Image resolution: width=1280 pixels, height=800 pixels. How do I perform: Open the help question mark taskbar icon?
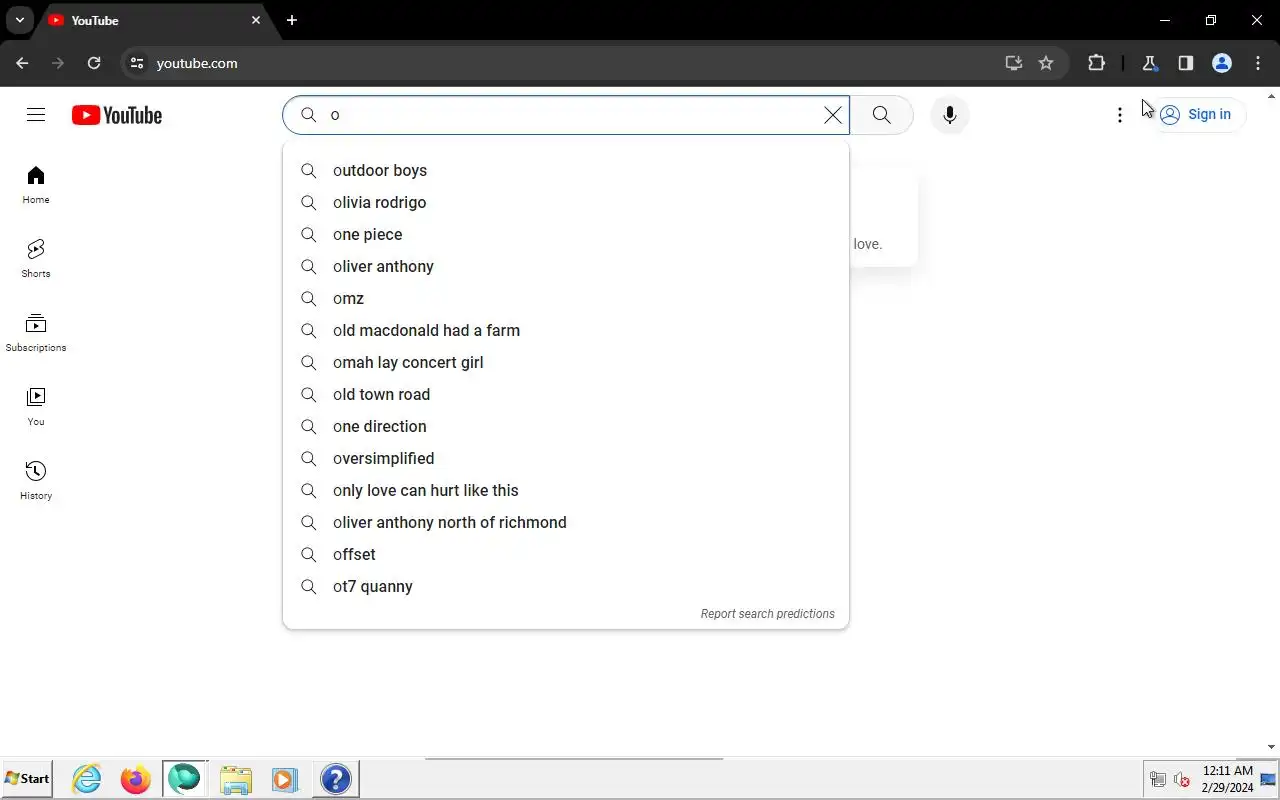[336, 779]
